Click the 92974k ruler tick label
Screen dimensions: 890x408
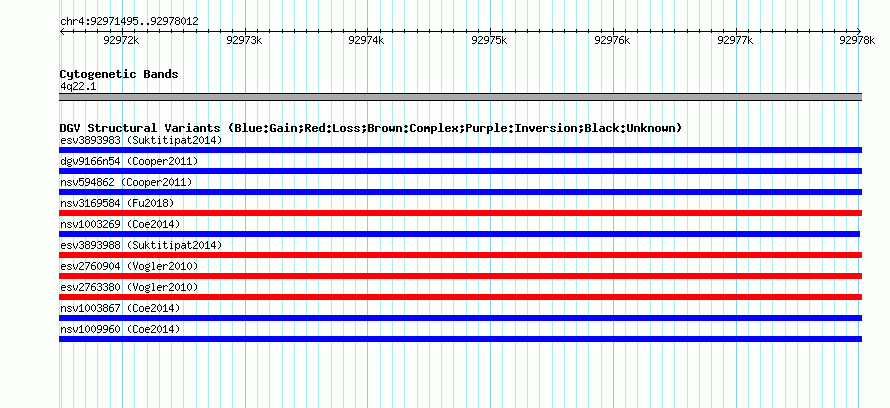(366, 40)
